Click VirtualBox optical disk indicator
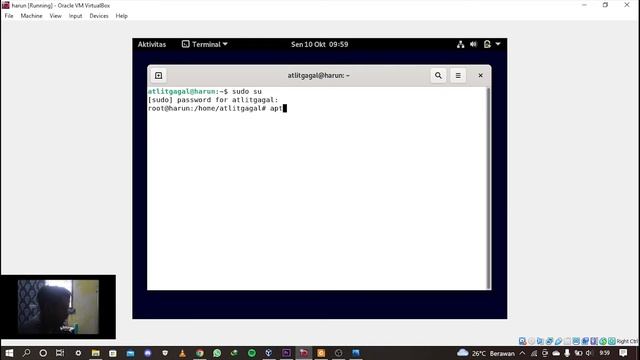640x360 pixels. point(531,341)
